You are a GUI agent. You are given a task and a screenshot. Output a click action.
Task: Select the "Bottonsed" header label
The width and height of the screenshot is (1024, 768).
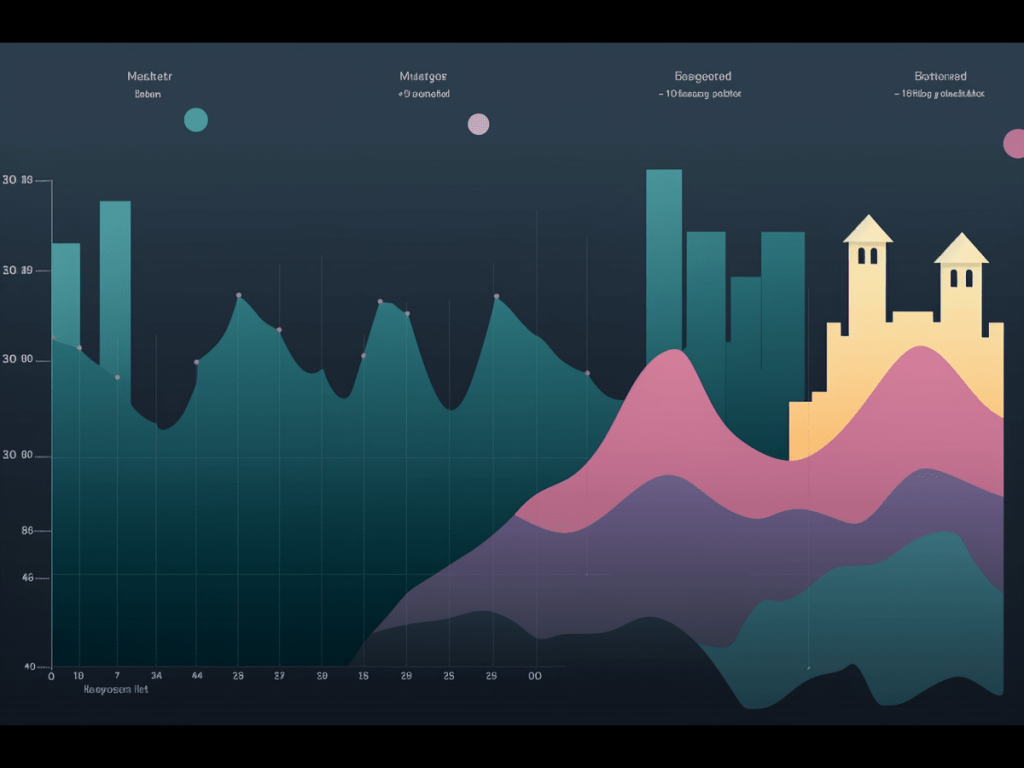point(940,76)
